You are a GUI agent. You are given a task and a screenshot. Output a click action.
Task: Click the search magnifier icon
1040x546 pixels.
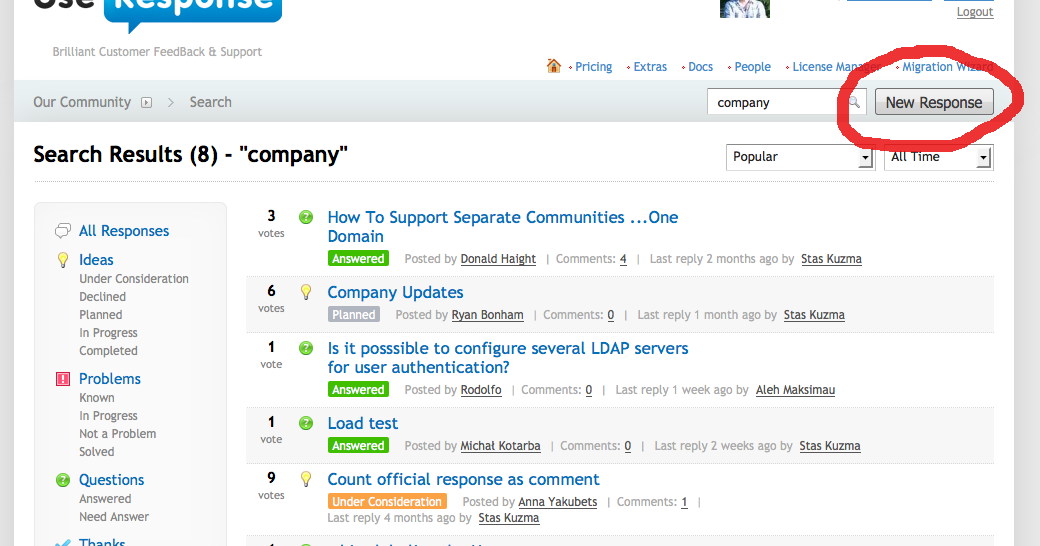coord(855,102)
